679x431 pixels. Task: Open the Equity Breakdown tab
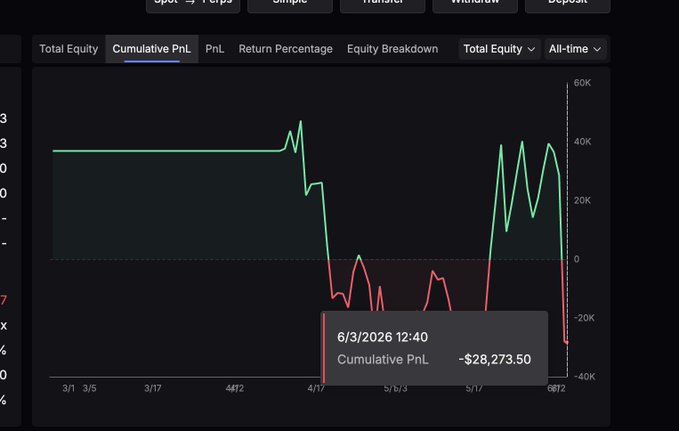pos(392,49)
